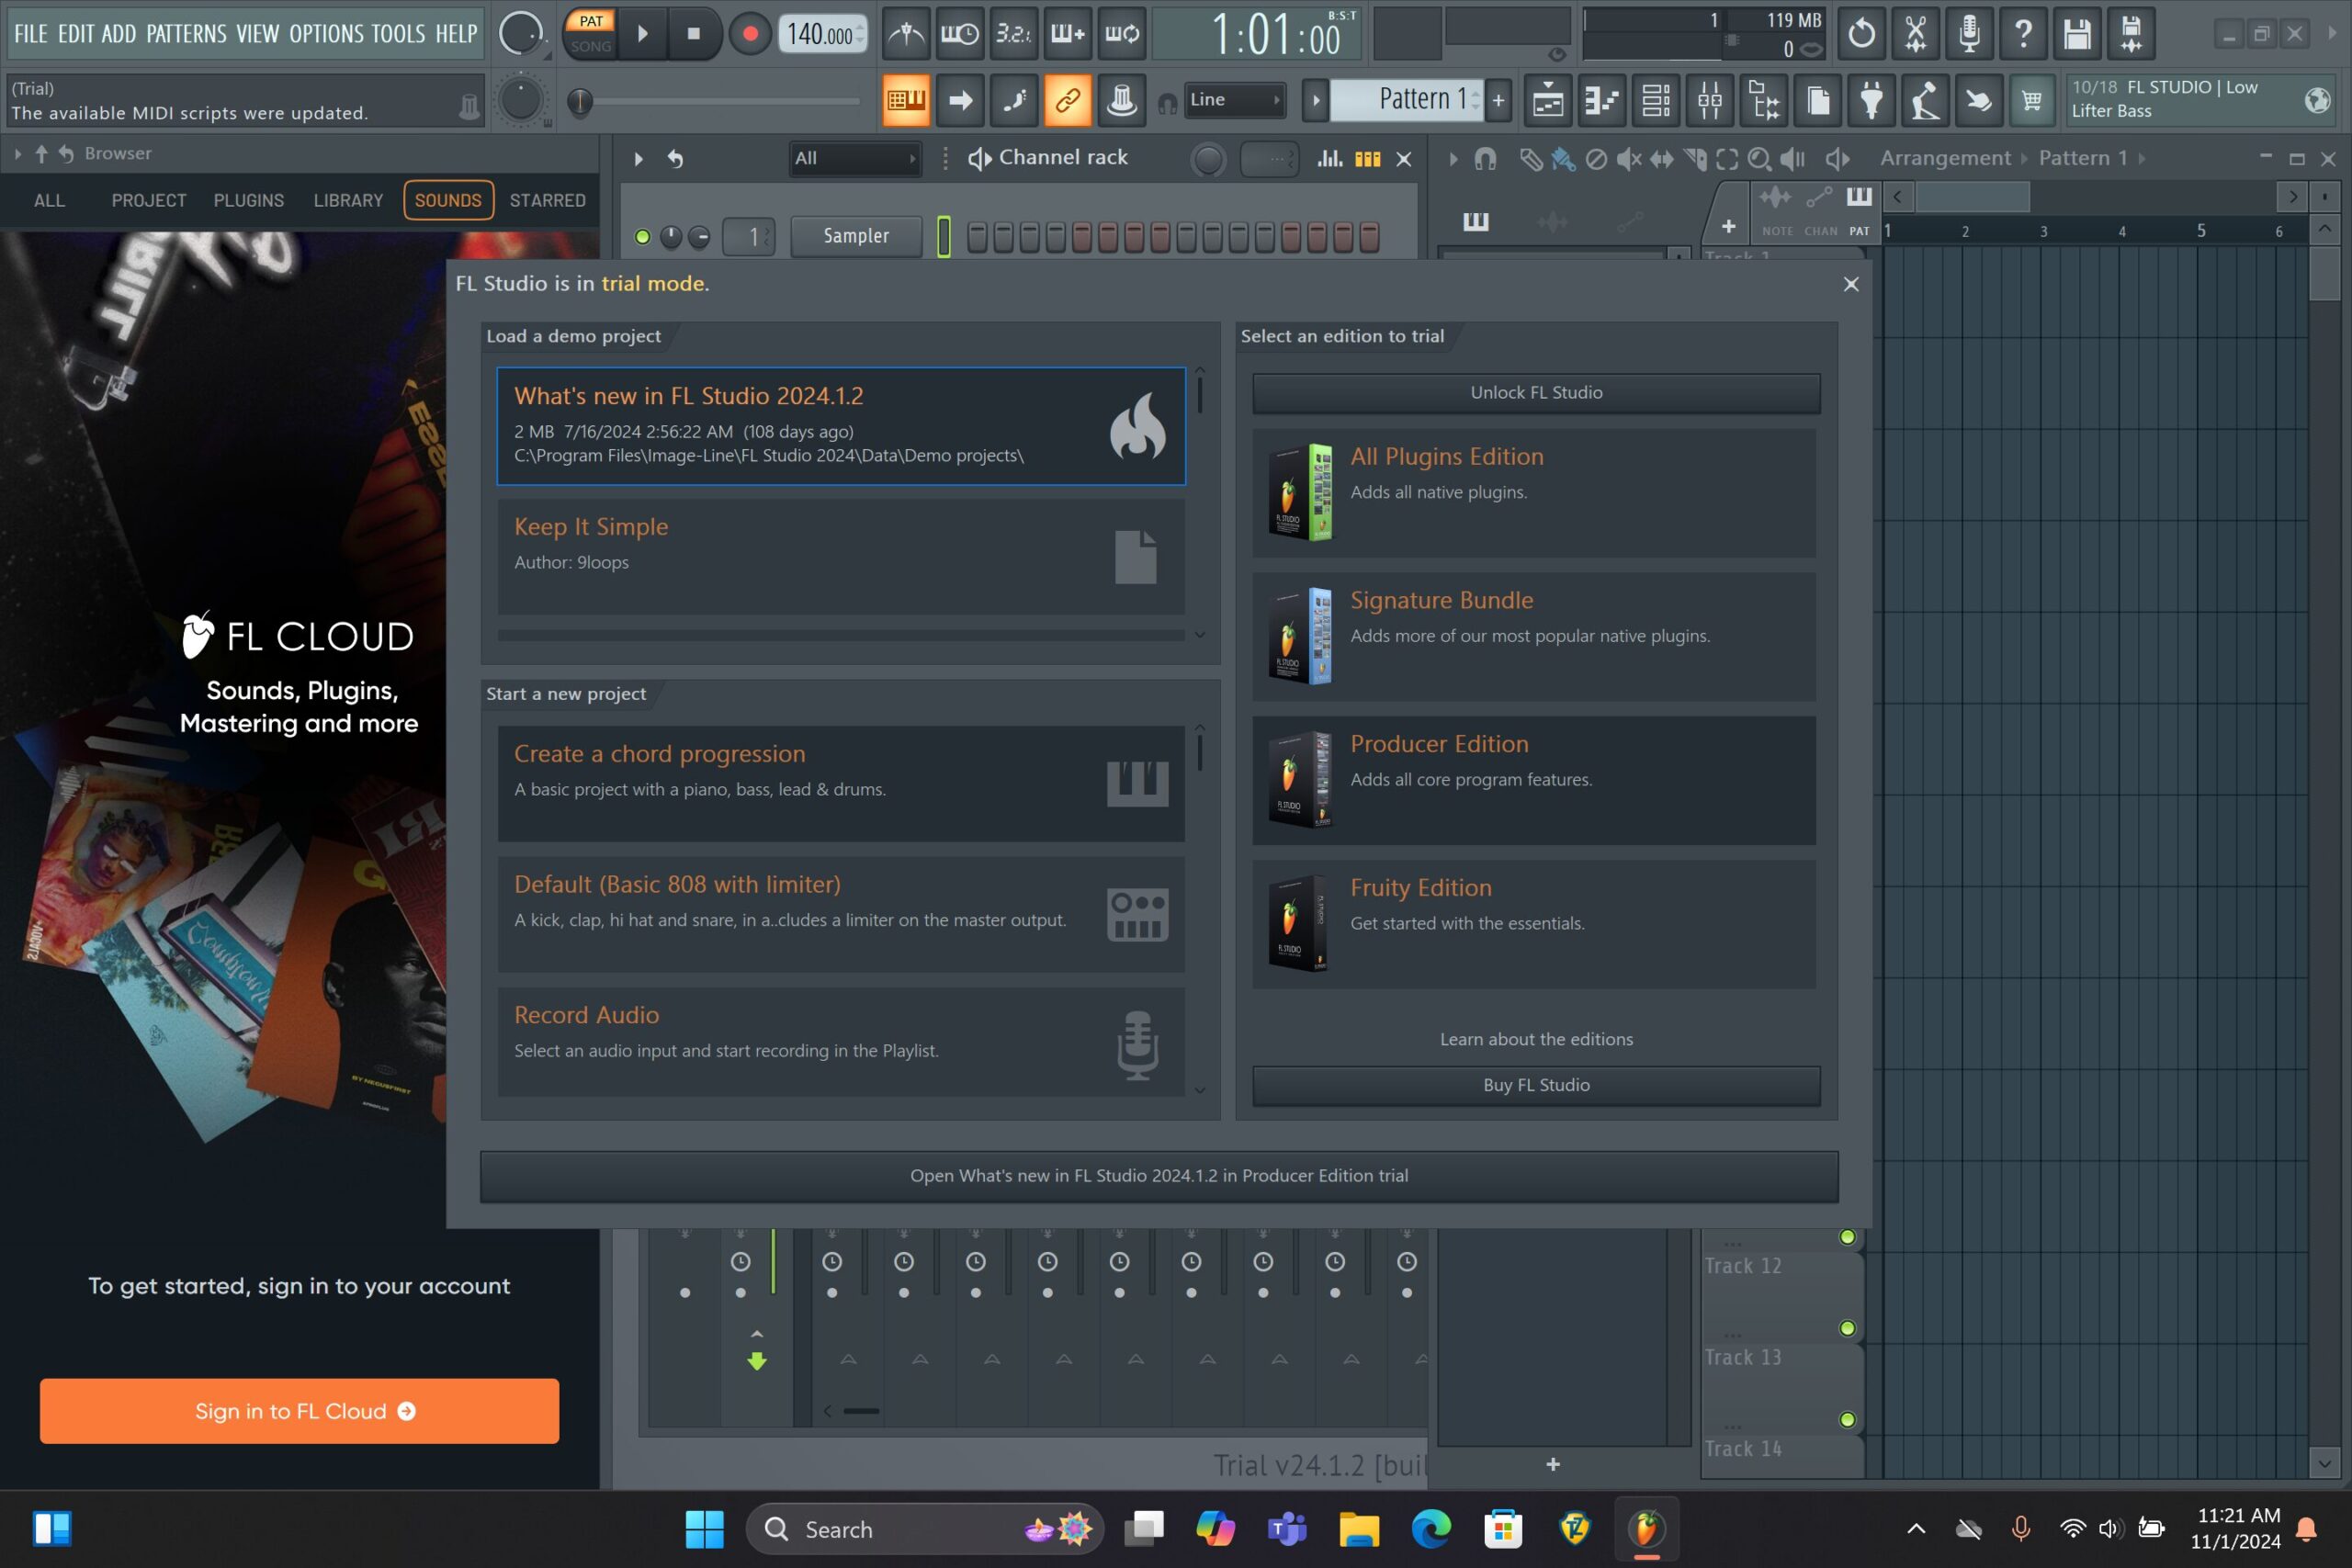2352x1568 pixels.
Task: Toggle playlist magnet snap icon
Action: [x=1485, y=158]
